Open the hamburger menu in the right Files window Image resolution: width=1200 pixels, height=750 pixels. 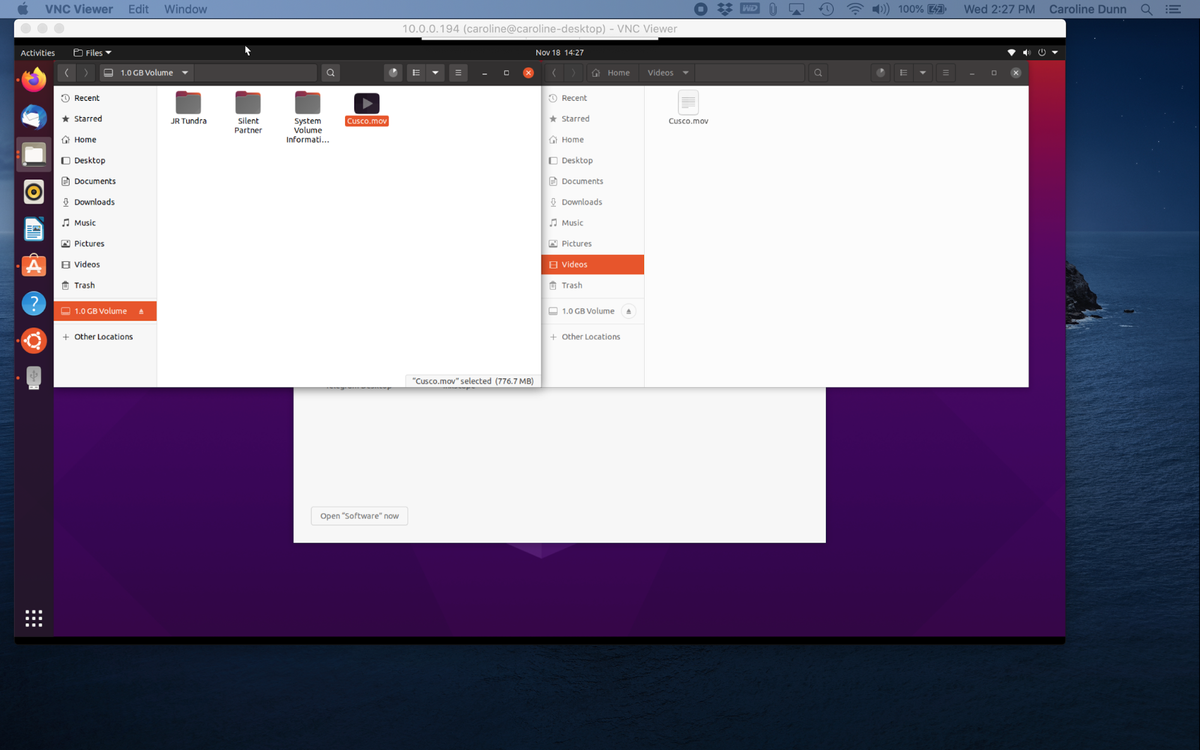click(x=945, y=72)
